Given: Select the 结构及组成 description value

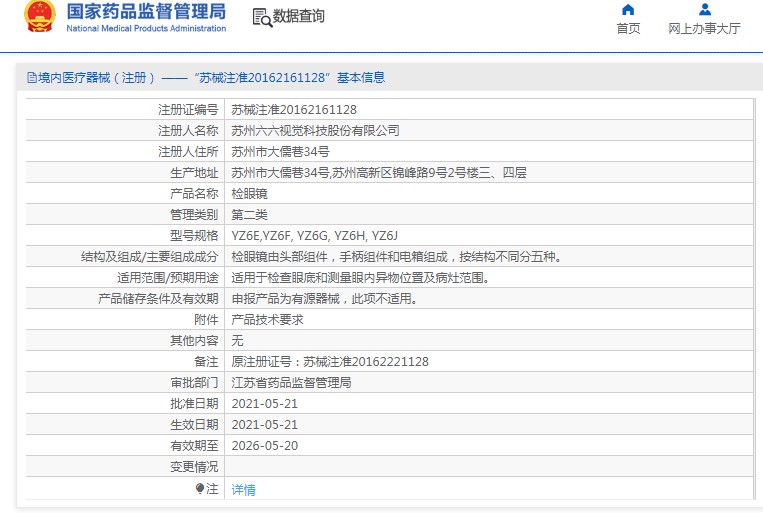Looking at the screenshot, I should [x=396, y=256].
